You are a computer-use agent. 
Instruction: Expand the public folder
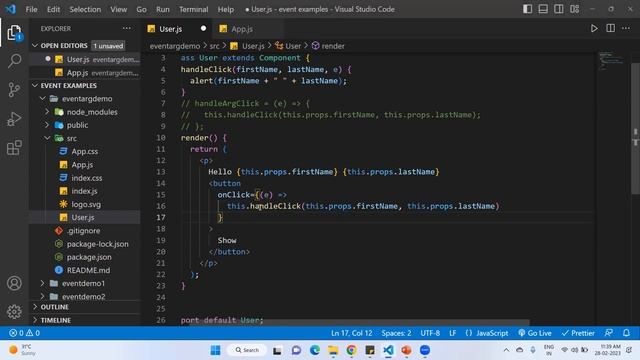[x=47, y=125]
